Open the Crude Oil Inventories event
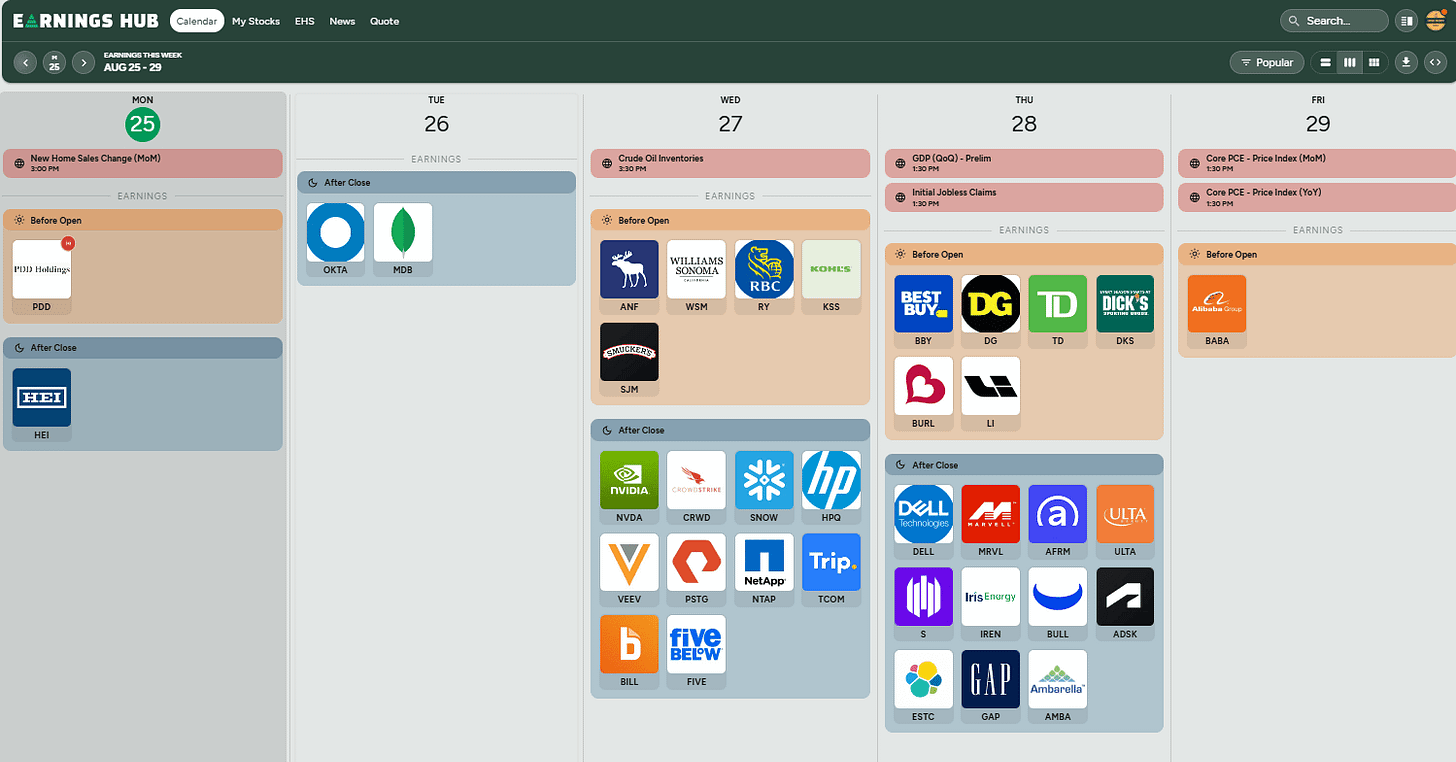Image resolution: width=1456 pixels, height=762 pixels. (730, 163)
